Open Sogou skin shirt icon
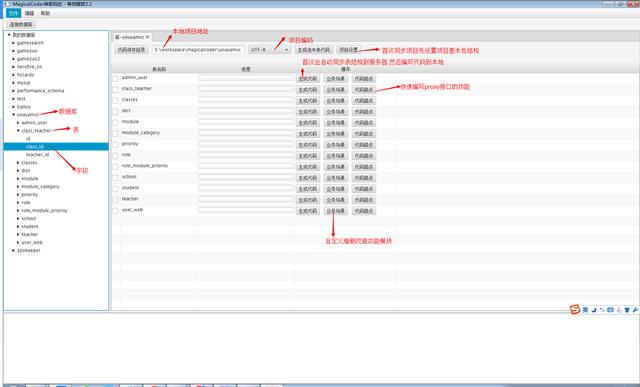This screenshot has width=640, height=387. point(627,310)
